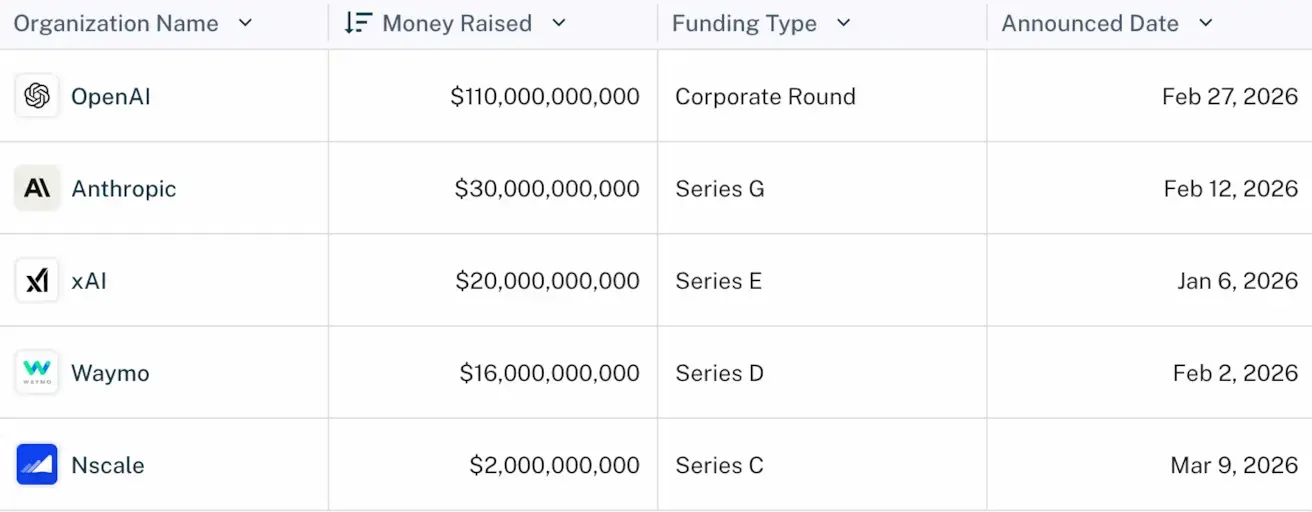
Task: Visit the Nscale organization page
Action: [x=108, y=465]
